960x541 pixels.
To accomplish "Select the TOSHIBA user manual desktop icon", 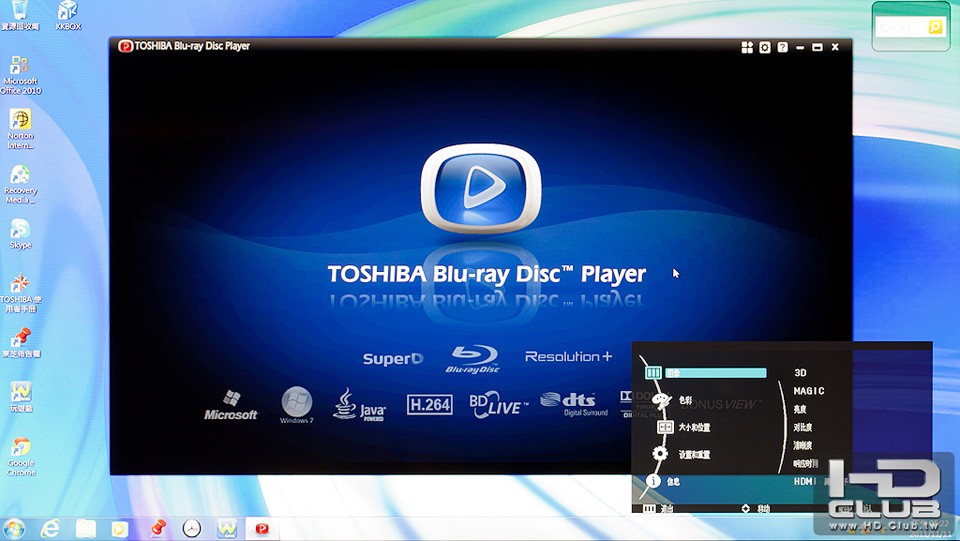I will (x=20, y=293).
